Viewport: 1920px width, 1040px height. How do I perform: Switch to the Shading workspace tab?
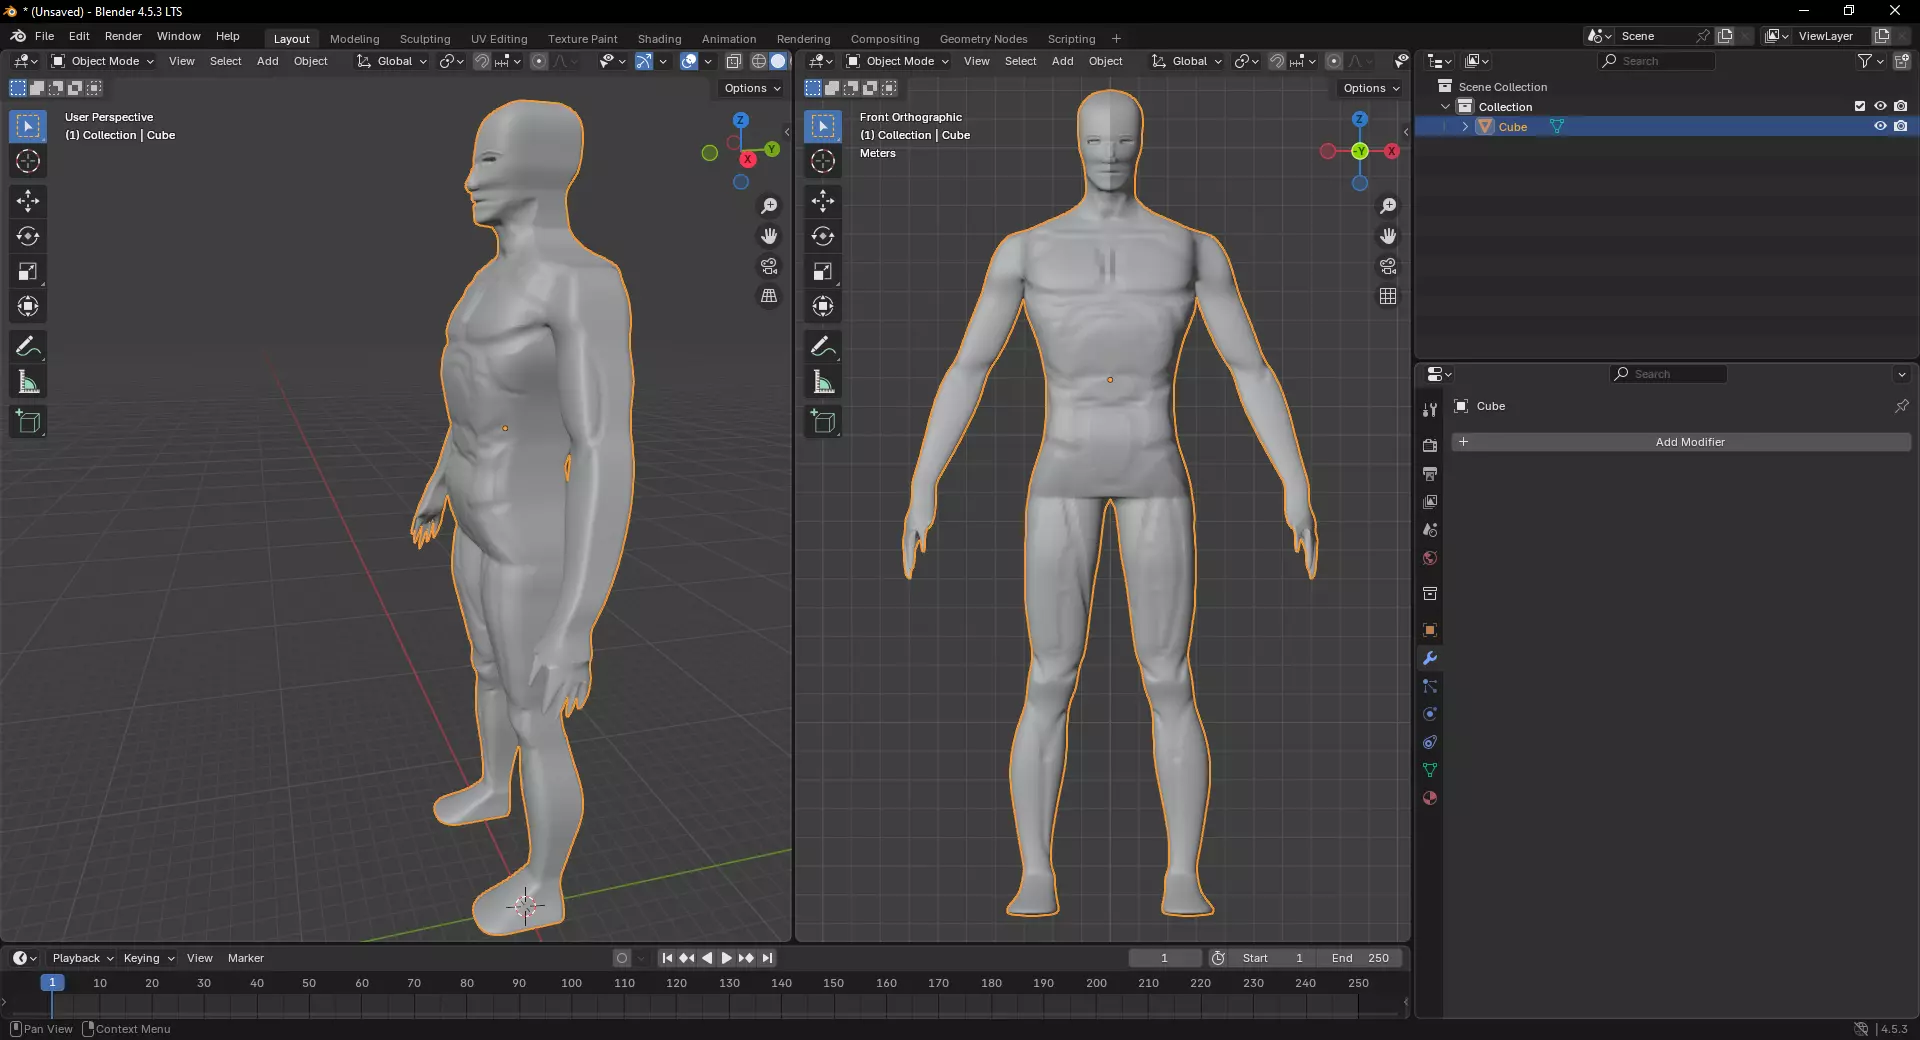pos(659,39)
